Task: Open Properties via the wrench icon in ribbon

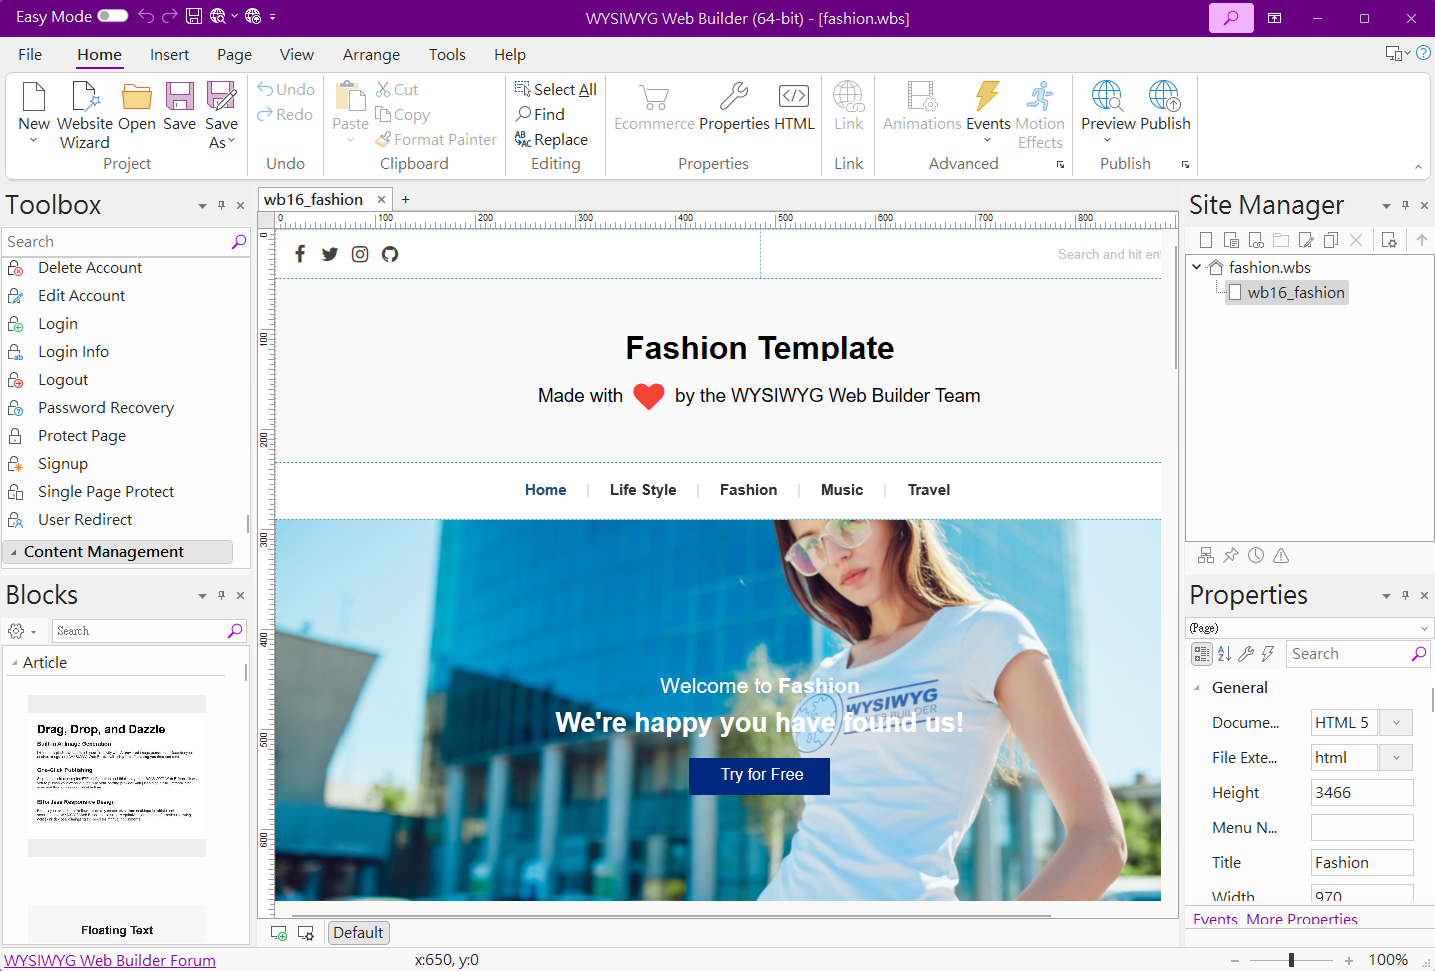Action: pyautogui.click(x=734, y=96)
